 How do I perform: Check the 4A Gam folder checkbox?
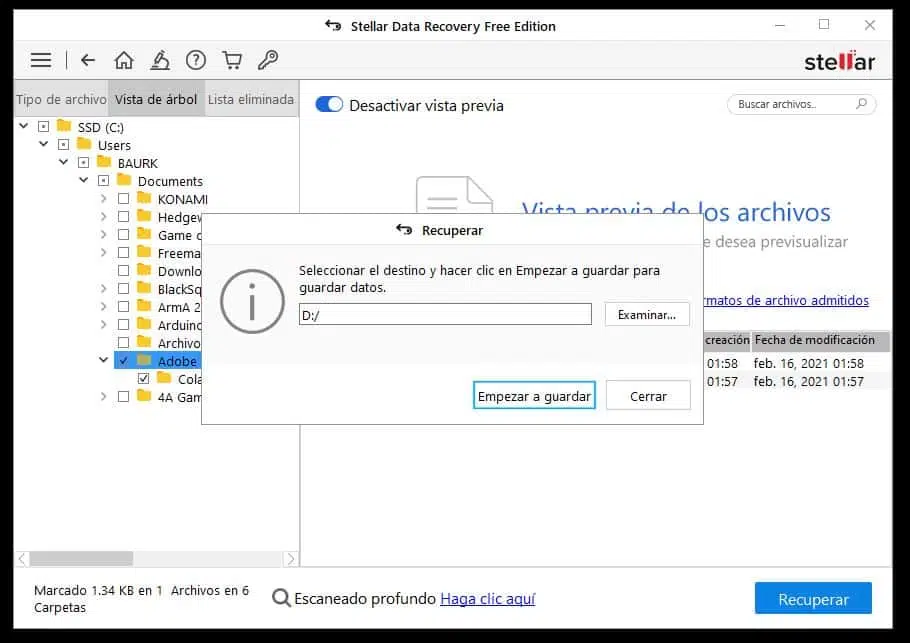(x=123, y=396)
